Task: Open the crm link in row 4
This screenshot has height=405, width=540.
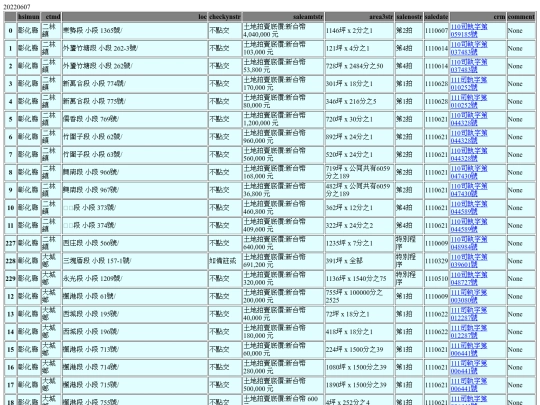Action: [x=469, y=102]
